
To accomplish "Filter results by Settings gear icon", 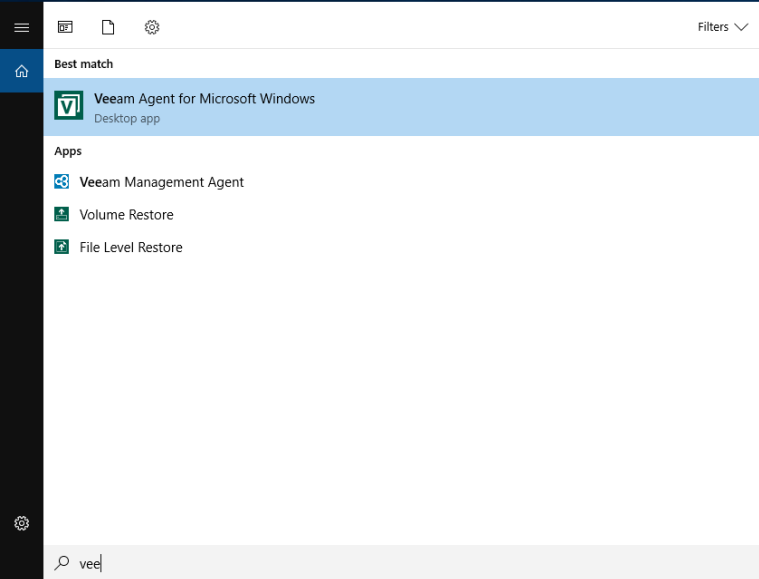I will tap(152, 27).
